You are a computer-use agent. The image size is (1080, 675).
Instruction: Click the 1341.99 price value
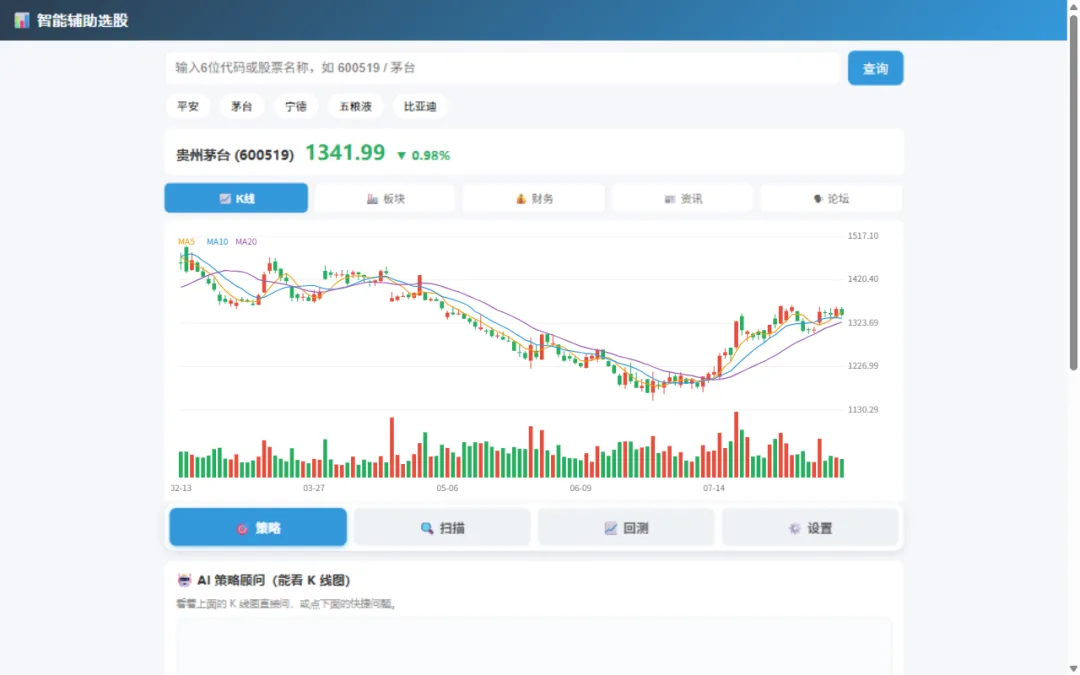345,152
